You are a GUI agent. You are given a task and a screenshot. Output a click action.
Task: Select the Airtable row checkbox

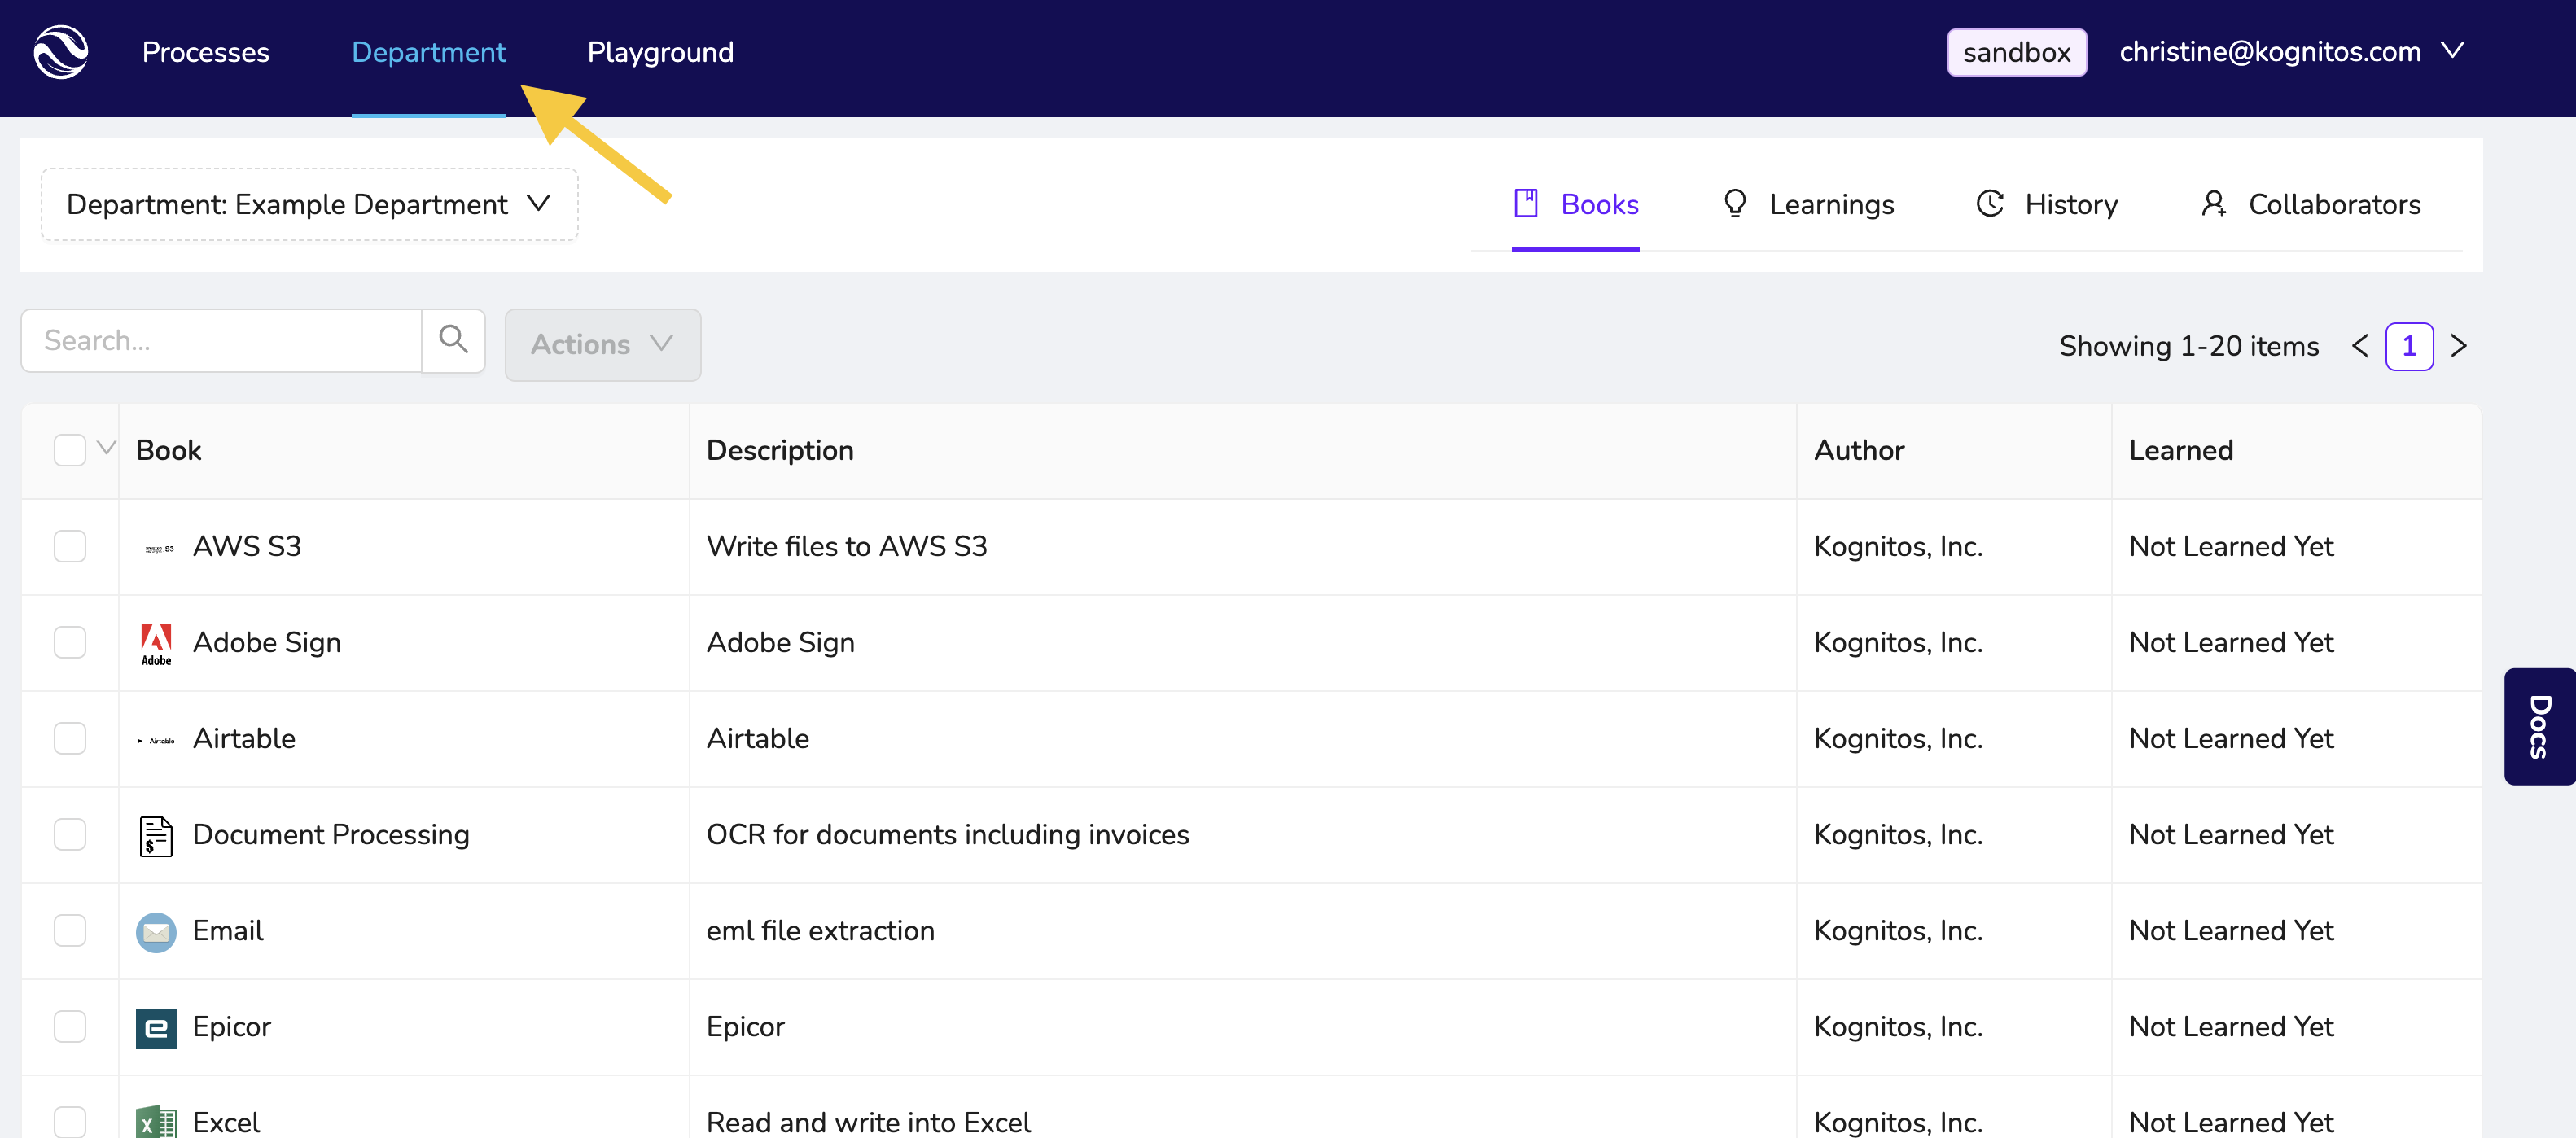(x=70, y=738)
